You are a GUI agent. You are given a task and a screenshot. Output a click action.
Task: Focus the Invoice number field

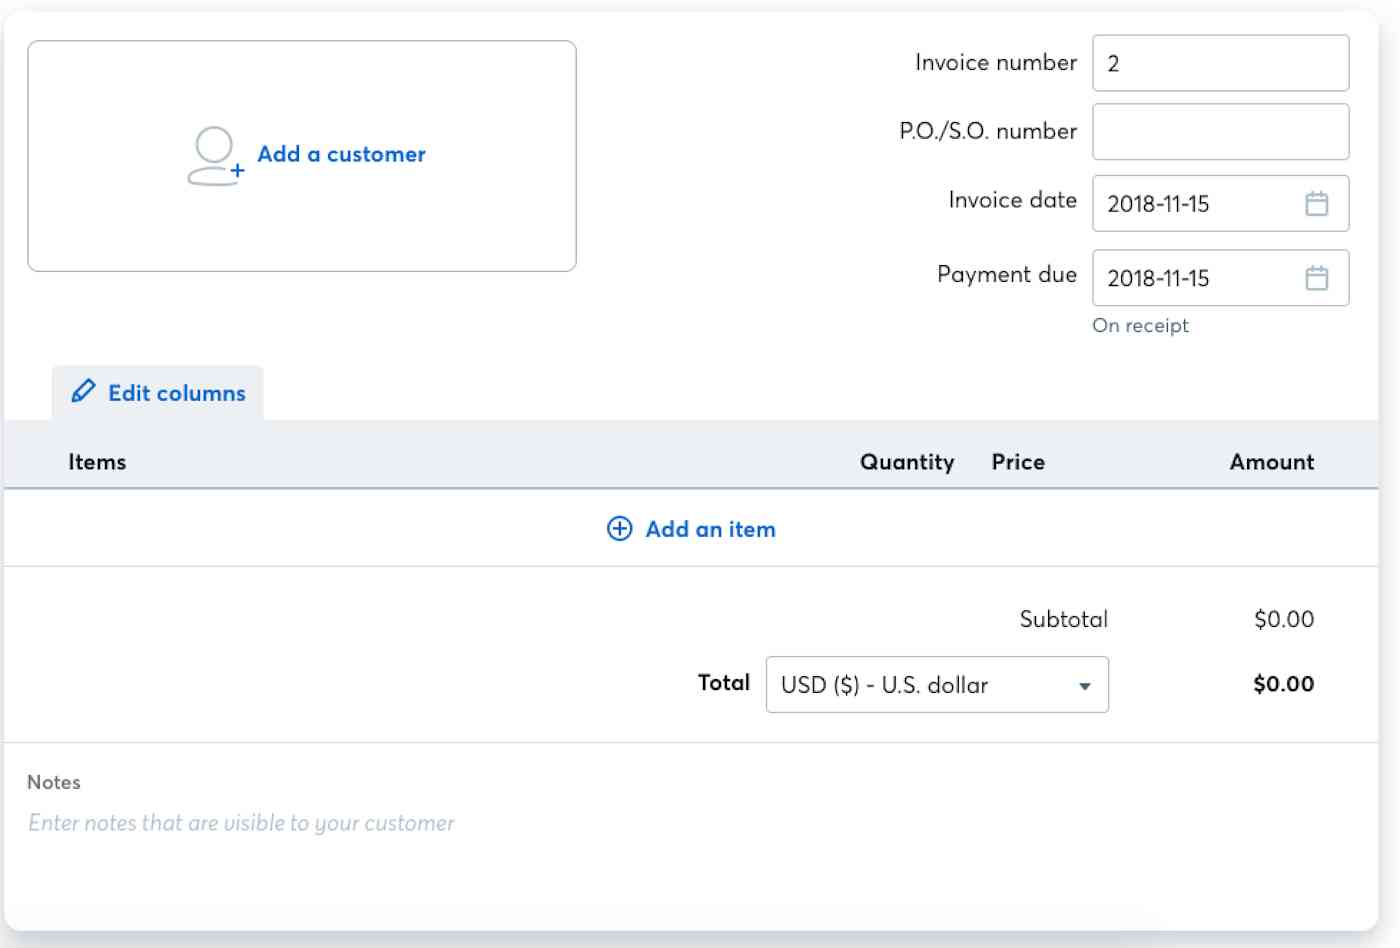[1220, 63]
